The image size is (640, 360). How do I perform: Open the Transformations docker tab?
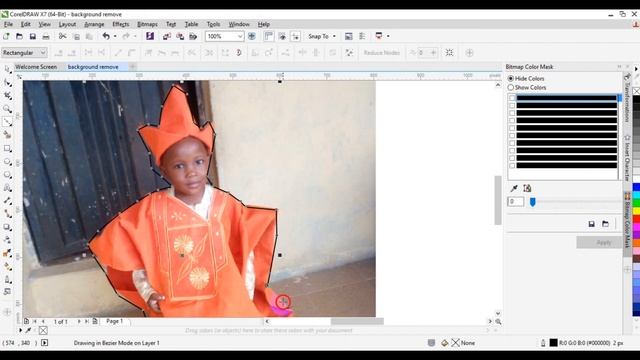627,98
